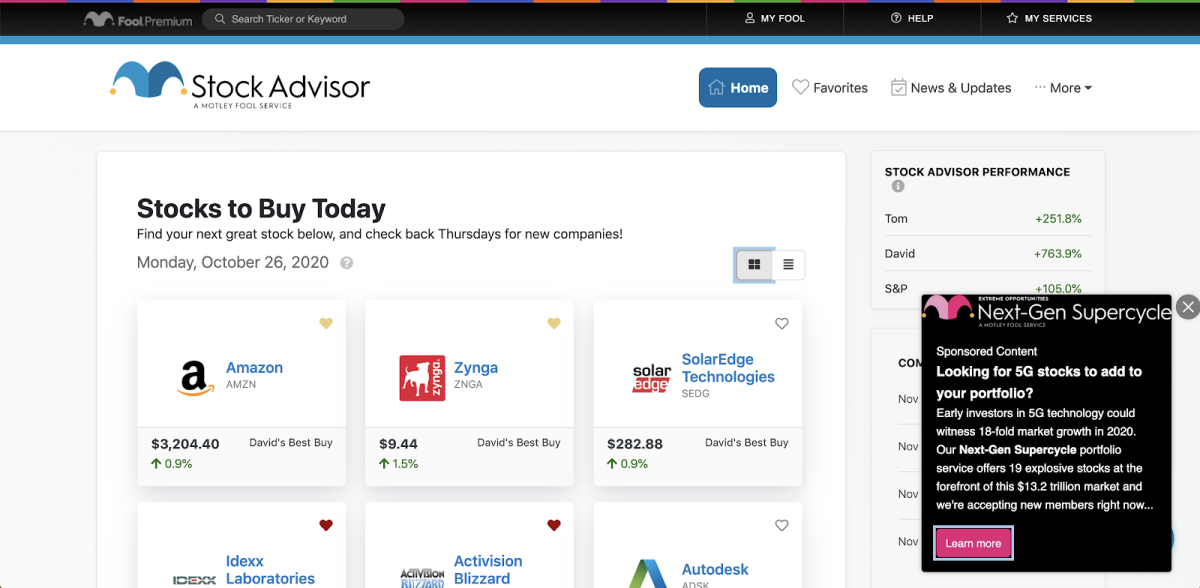The height and width of the screenshot is (588, 1200).
Task: Open the Favorites page
Action: [x=830, y=88]
